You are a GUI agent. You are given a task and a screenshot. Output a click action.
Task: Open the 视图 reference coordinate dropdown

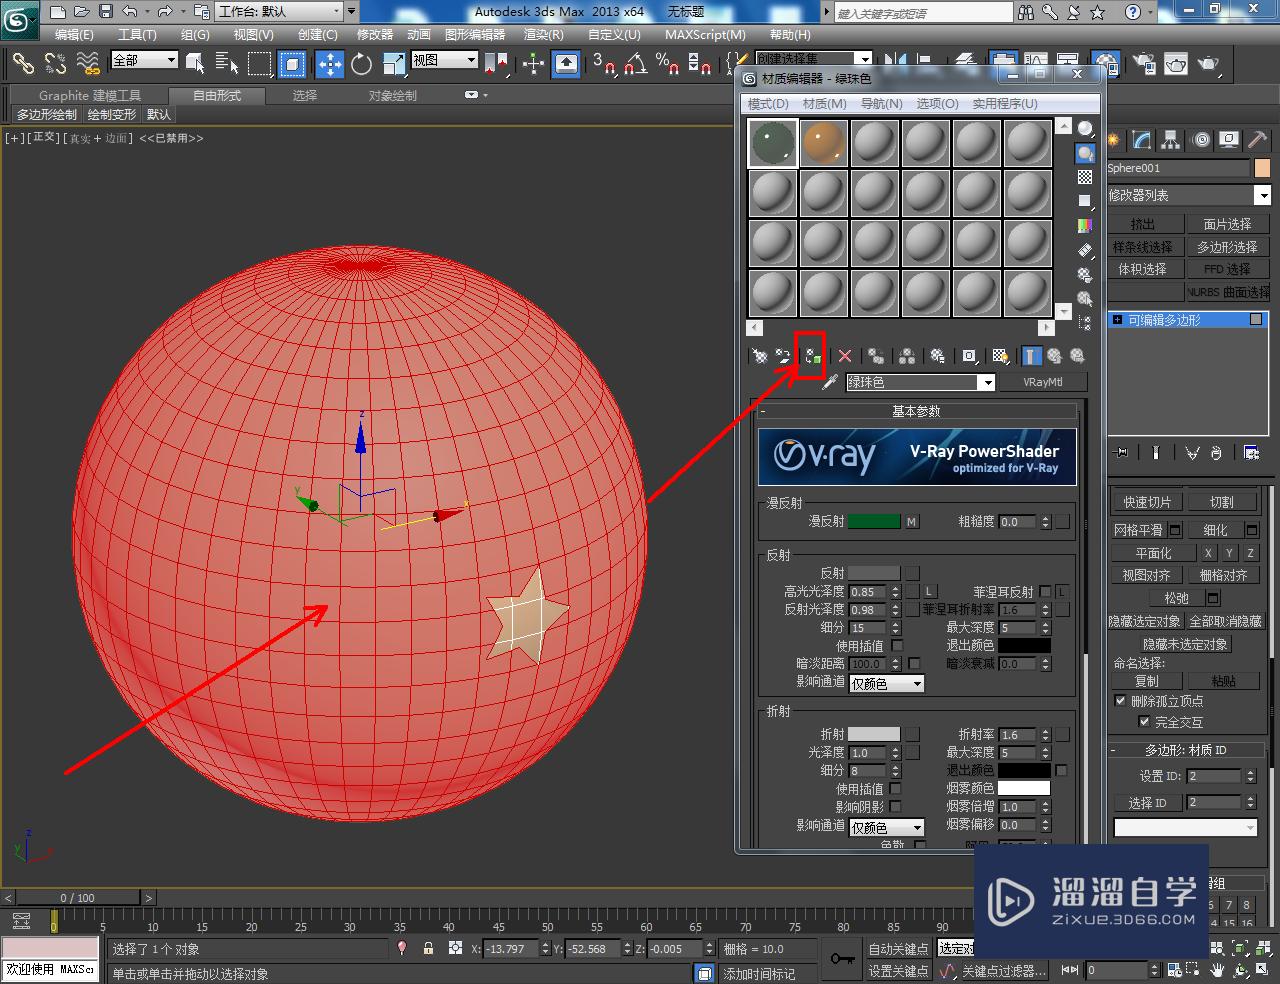coord(445,61)
